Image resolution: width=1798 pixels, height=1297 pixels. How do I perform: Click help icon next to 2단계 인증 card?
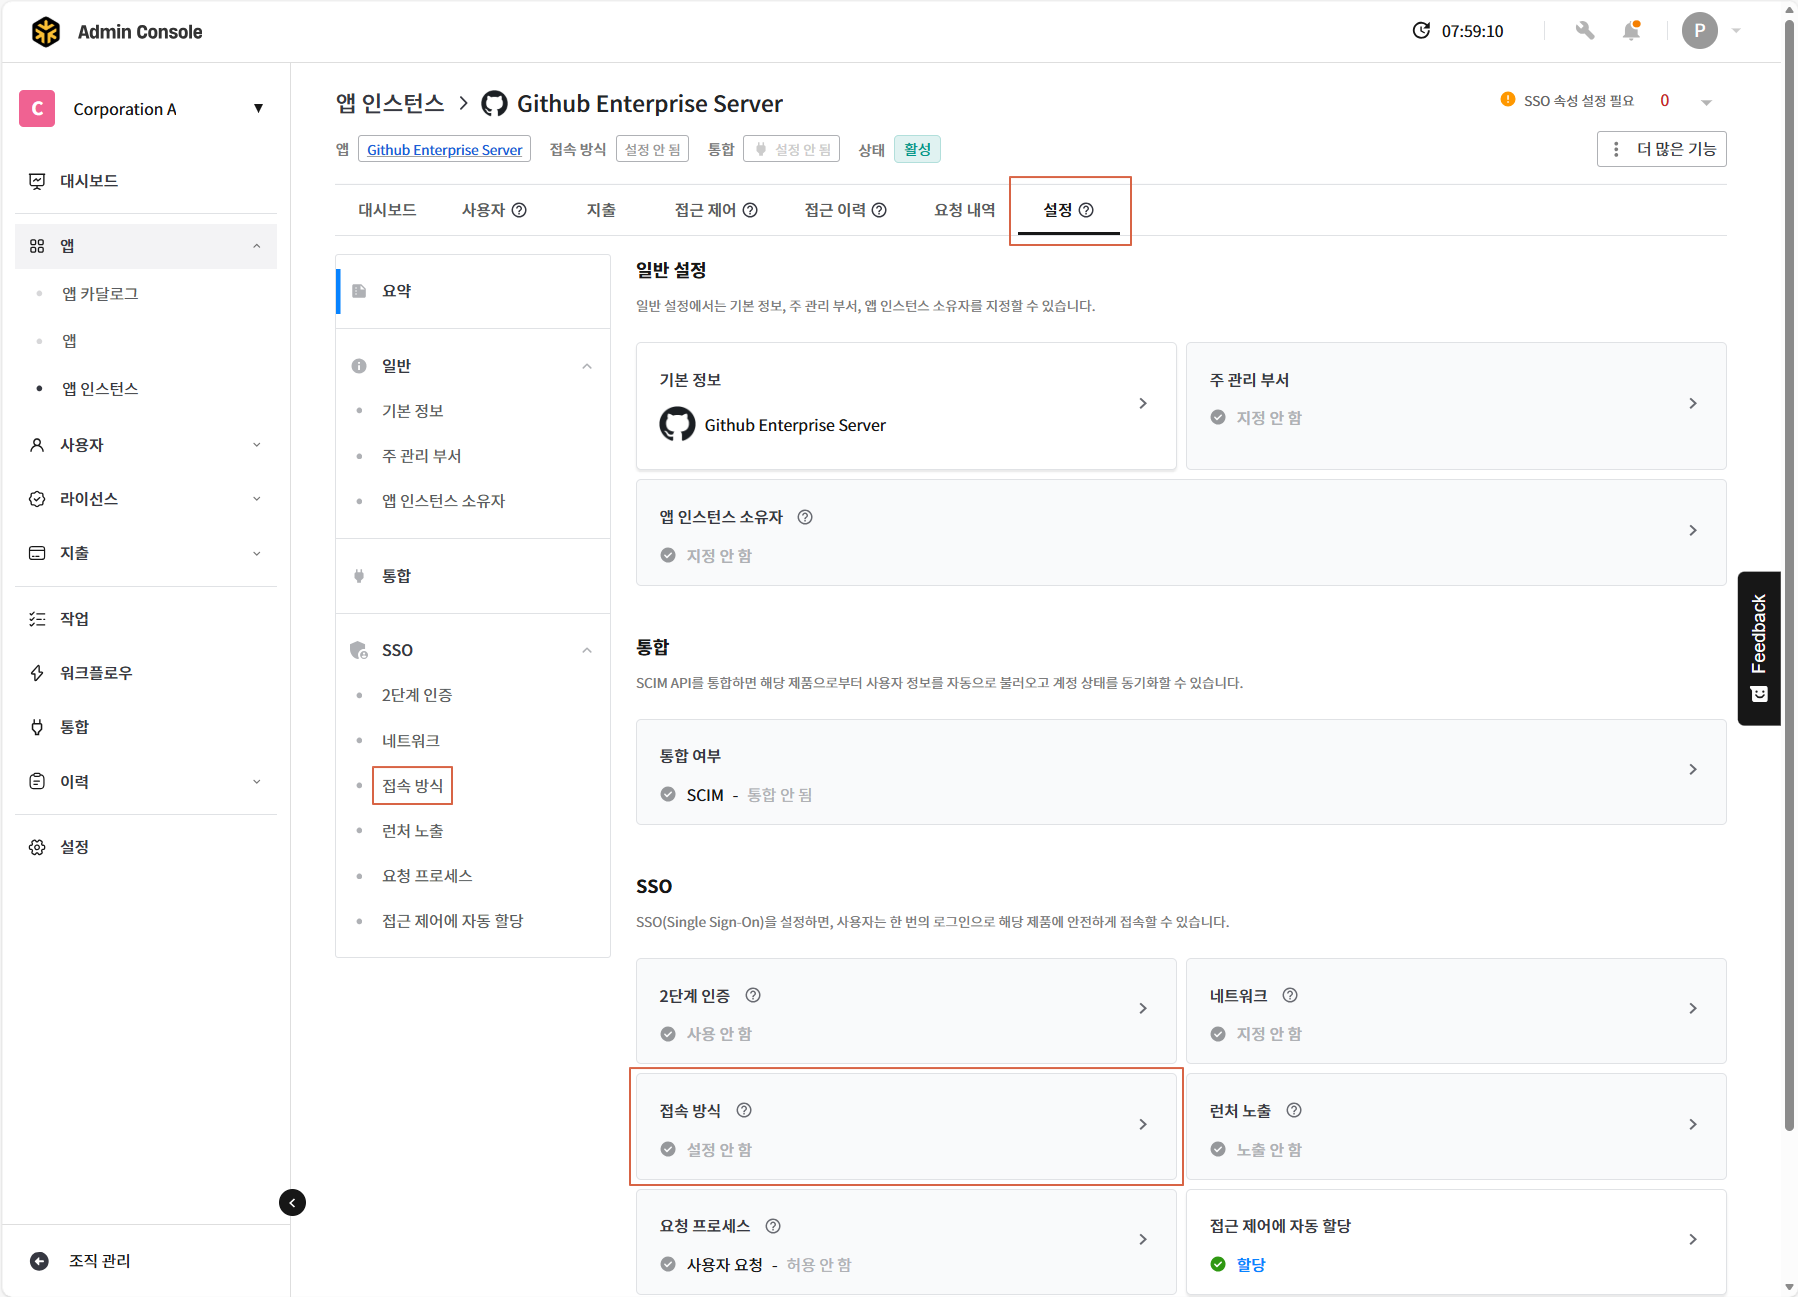pos(753,995)
